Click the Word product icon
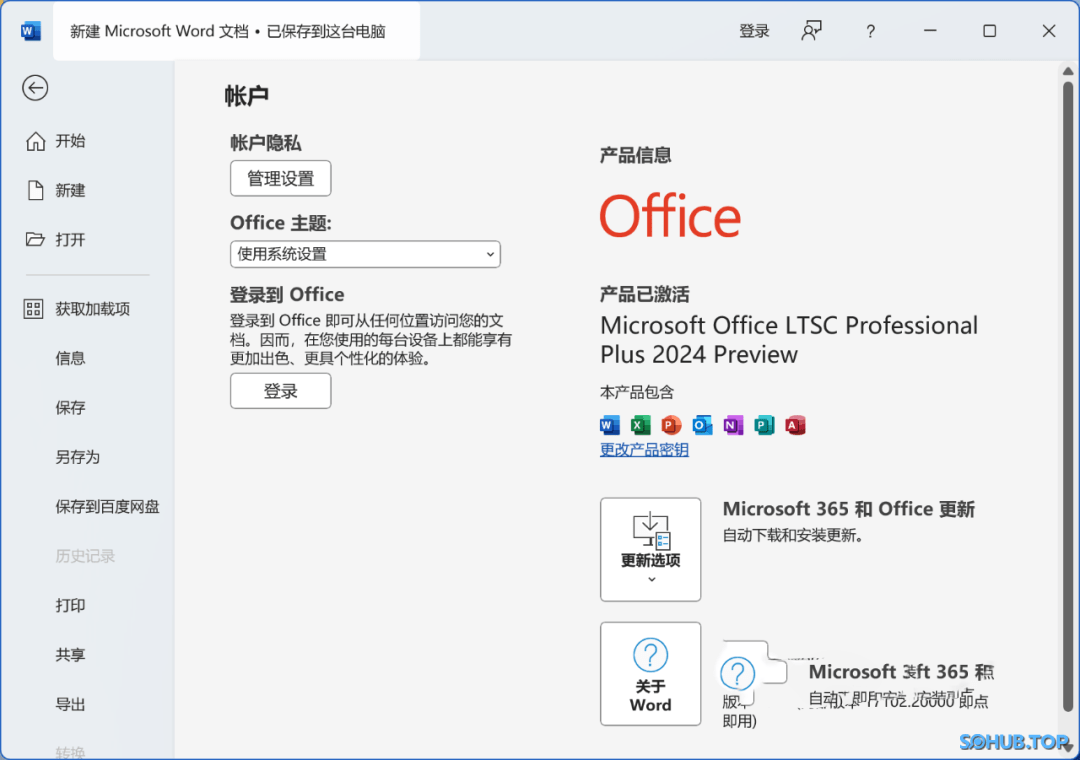 click(610, 425)
